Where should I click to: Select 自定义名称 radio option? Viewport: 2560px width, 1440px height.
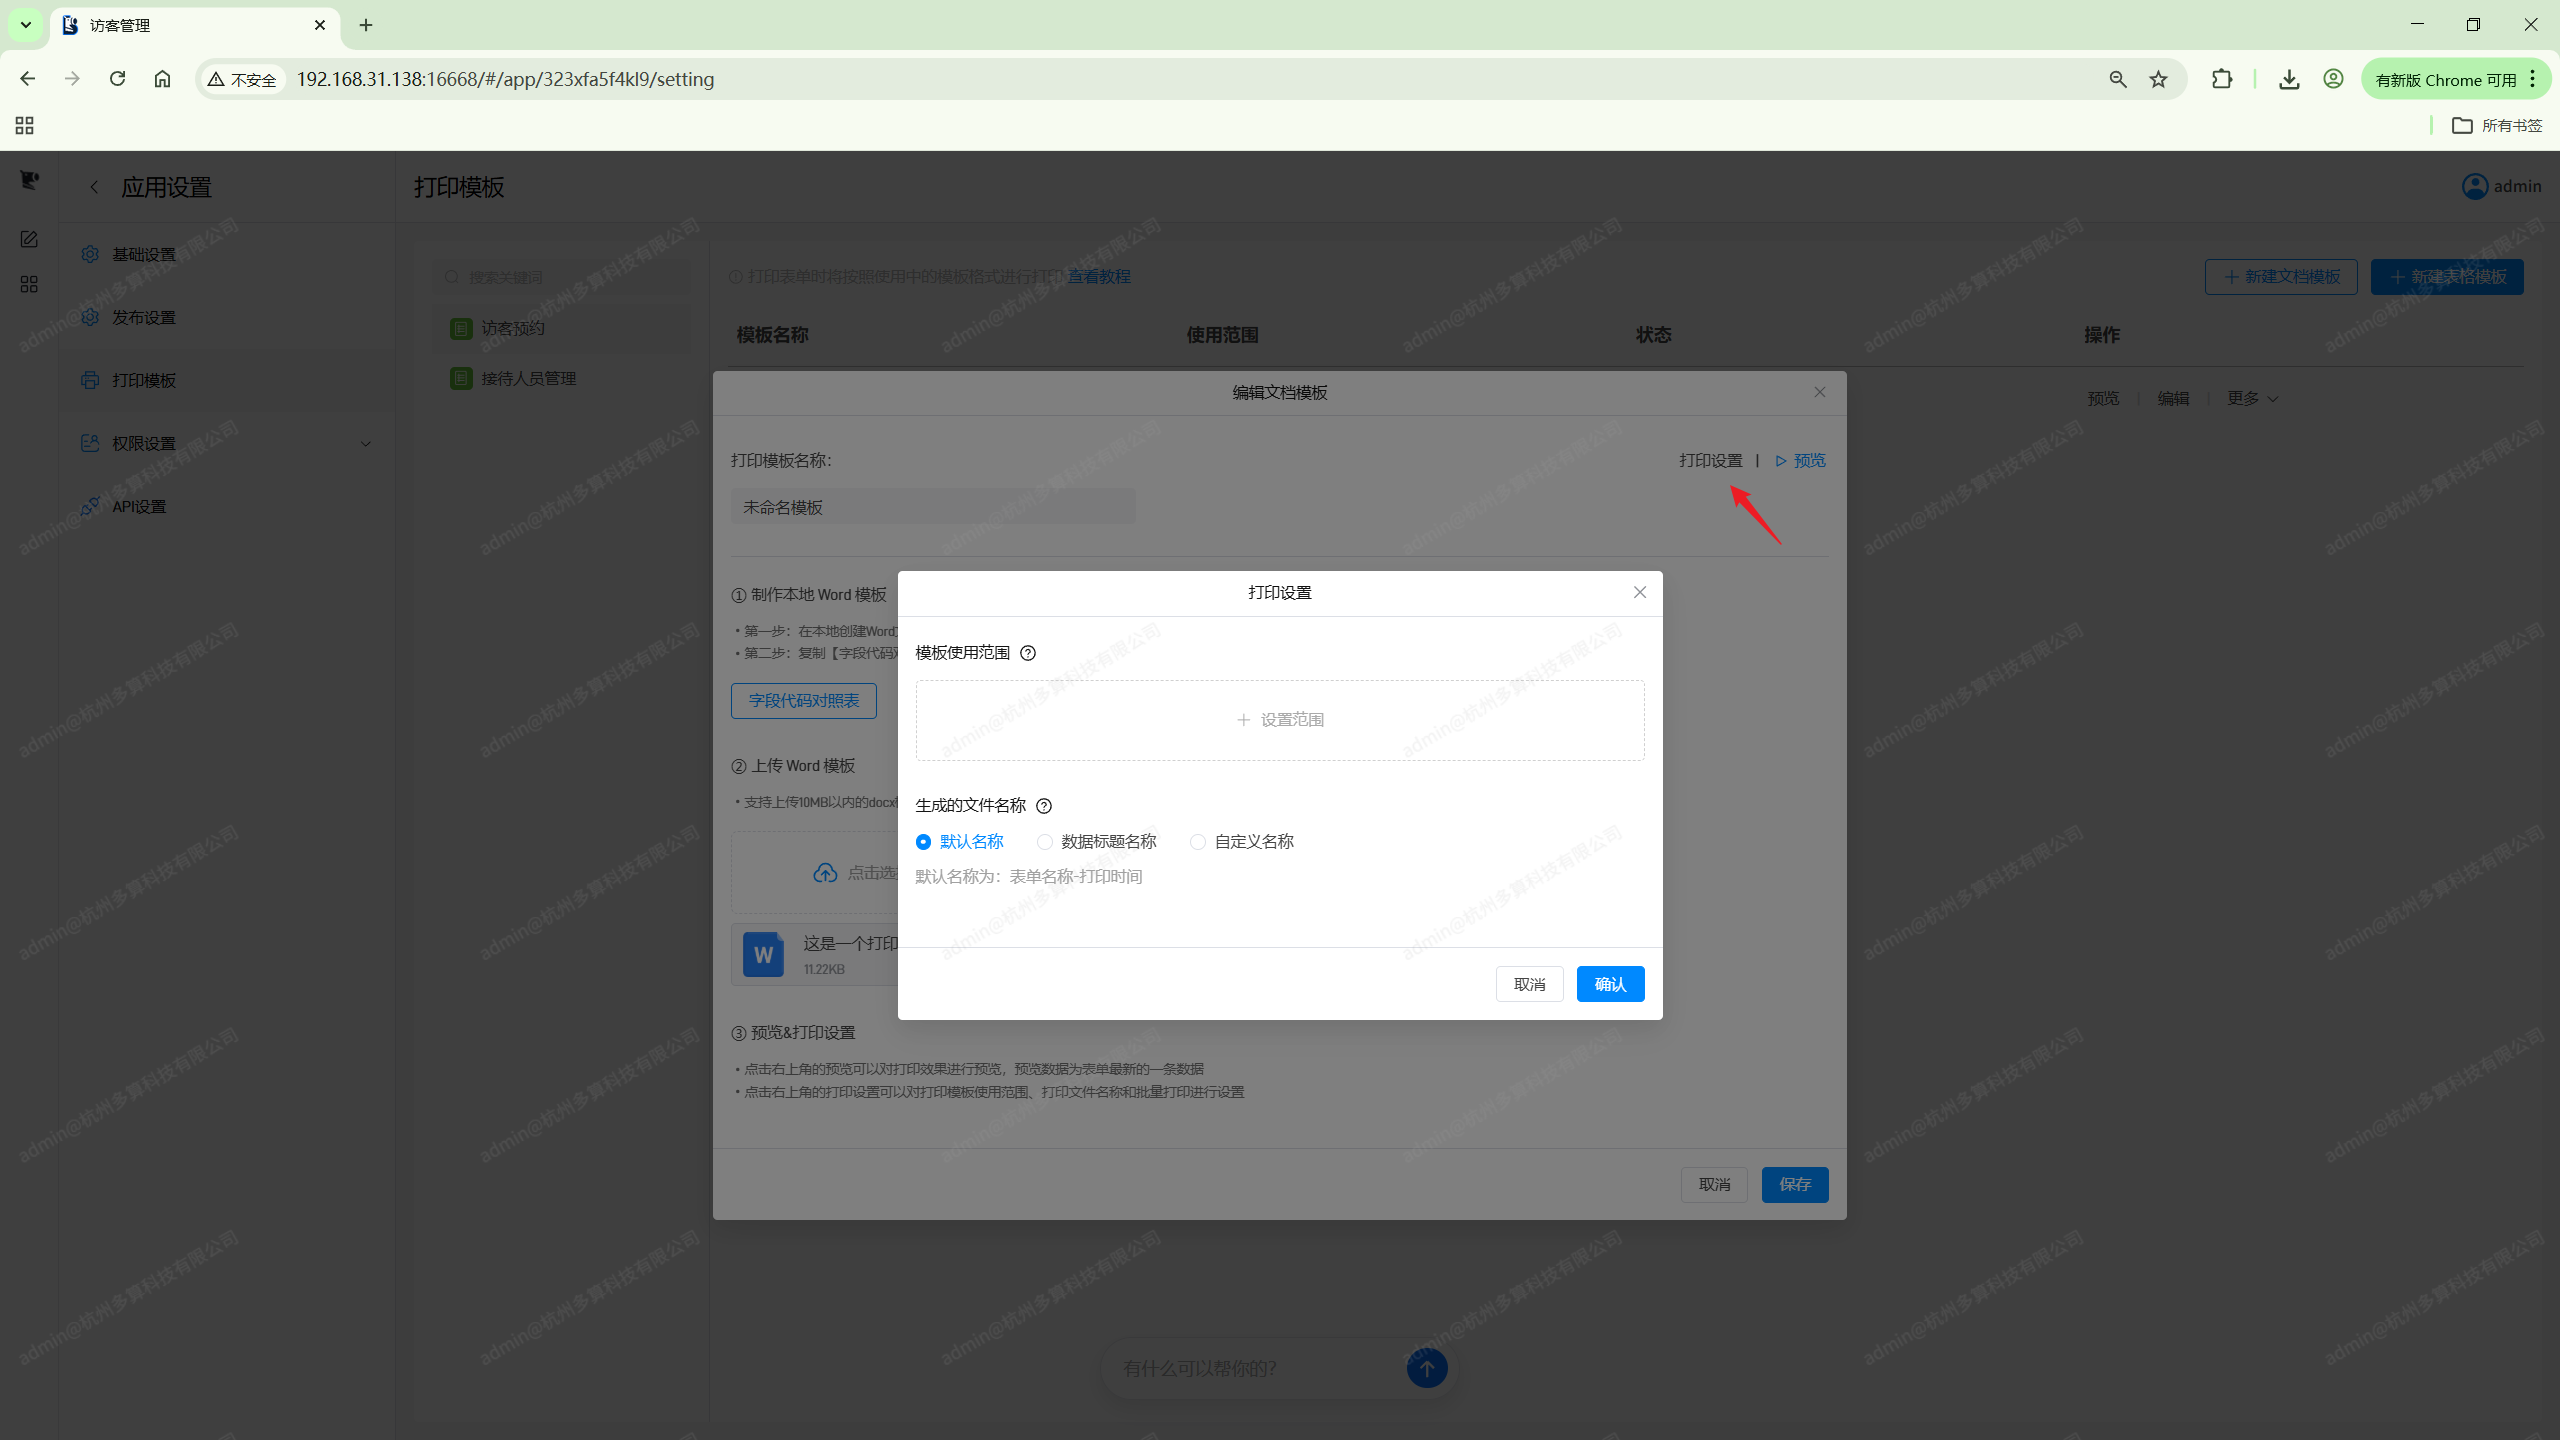[x=1198, y=842]
